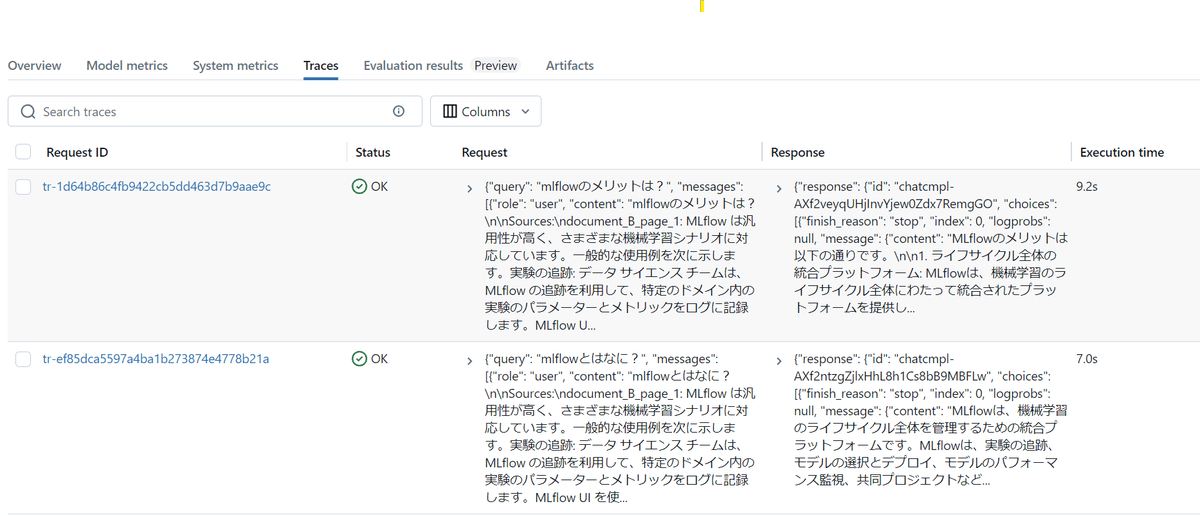The image size is (1200, 516).
Task: Click the 7.0s execution time cell
Action: pyautogui.click(x=1087, y=358)
